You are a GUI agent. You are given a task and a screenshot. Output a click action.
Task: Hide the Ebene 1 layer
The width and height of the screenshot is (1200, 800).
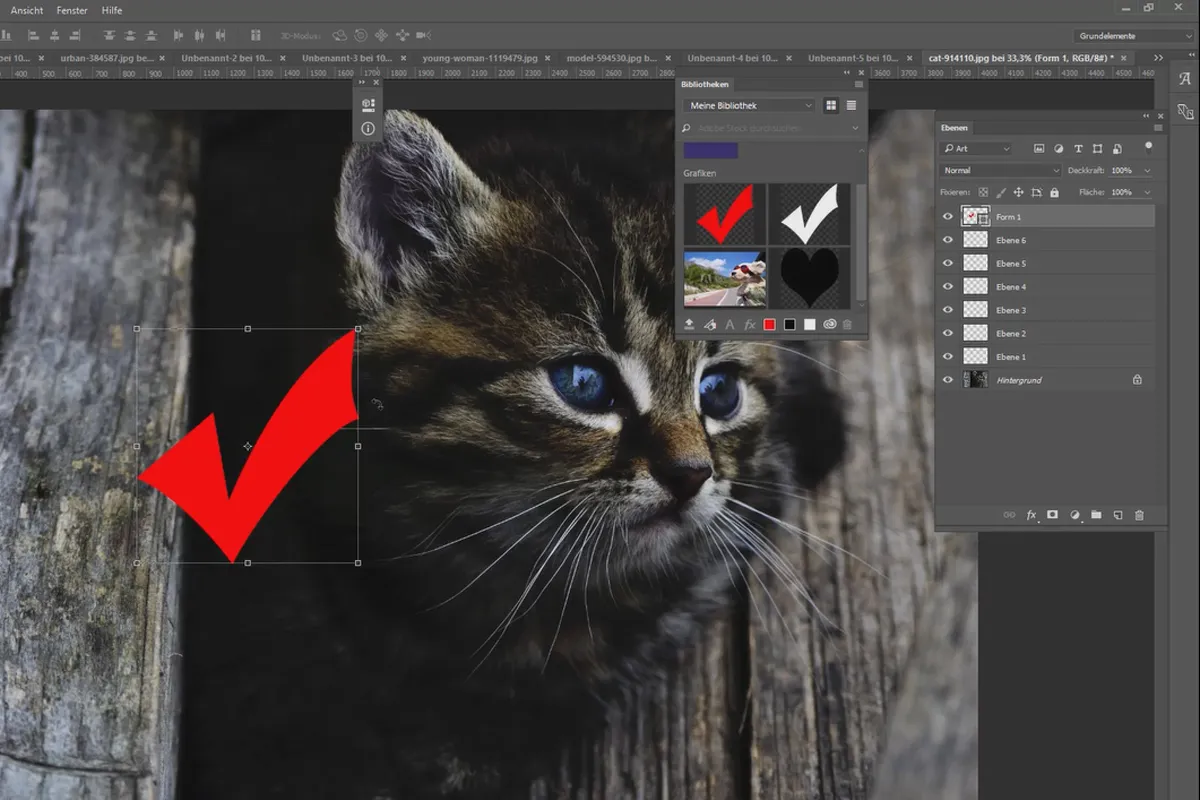click(x=948, y=356)
